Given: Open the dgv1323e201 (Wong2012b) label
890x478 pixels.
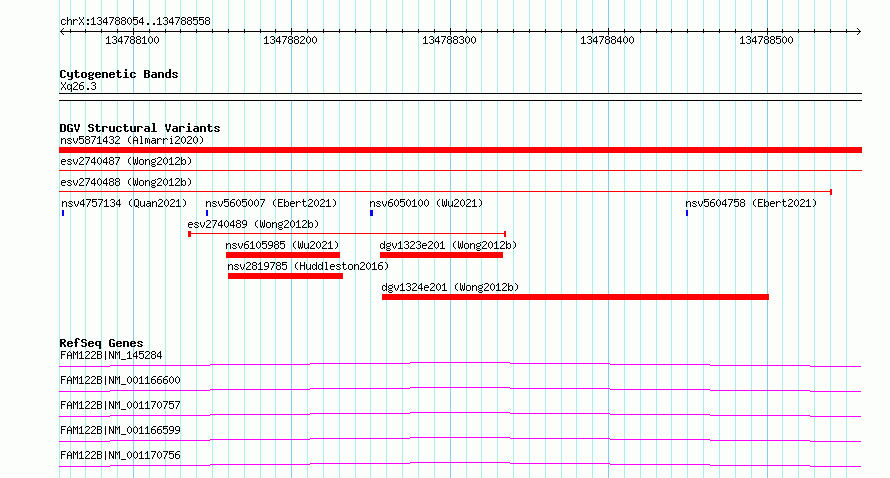Looking at the screenshot, I should click(x=448, y=245).
